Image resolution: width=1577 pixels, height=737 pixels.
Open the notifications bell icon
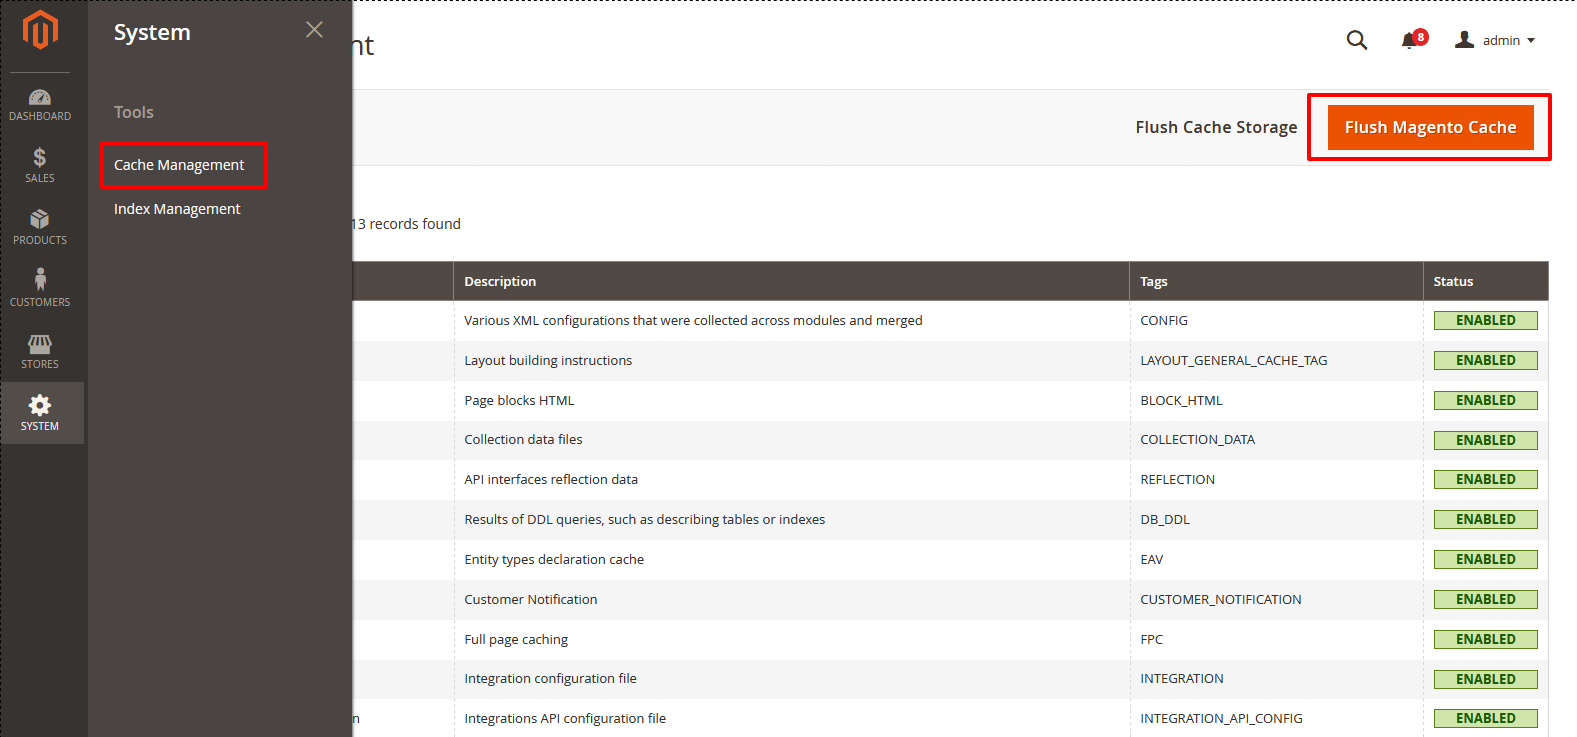pos(1409,40)
